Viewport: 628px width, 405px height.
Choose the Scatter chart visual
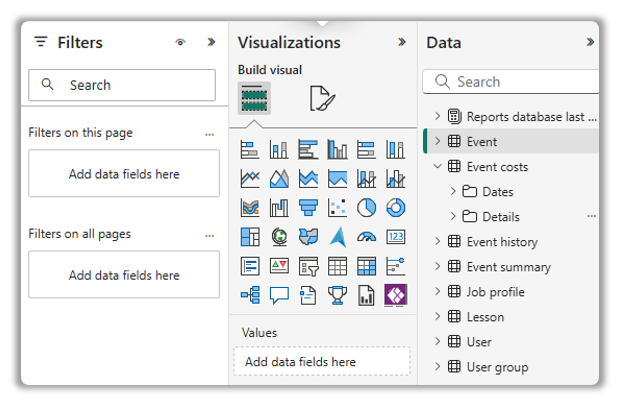pyautogui.click(x=337, y=208)
